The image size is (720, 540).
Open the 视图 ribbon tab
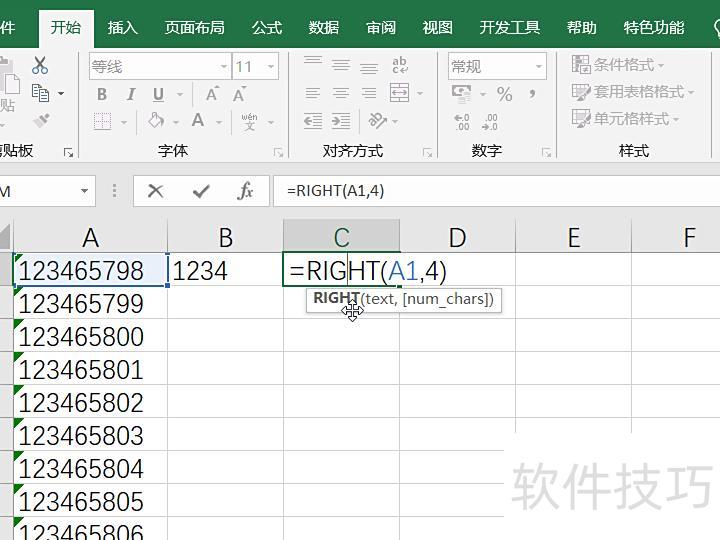(438, 28)
